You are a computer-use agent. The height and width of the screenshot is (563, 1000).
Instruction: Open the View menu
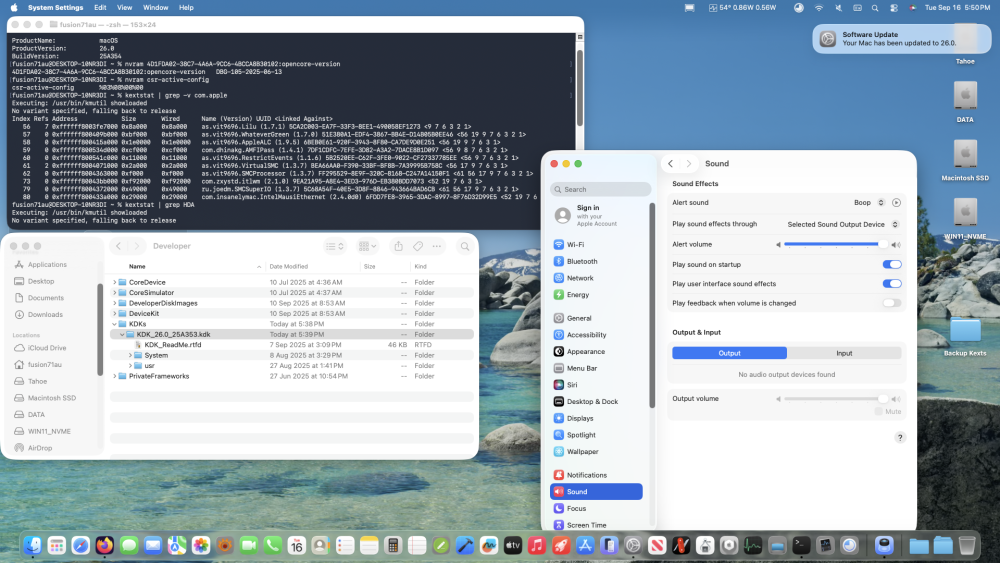coord(124,8)
